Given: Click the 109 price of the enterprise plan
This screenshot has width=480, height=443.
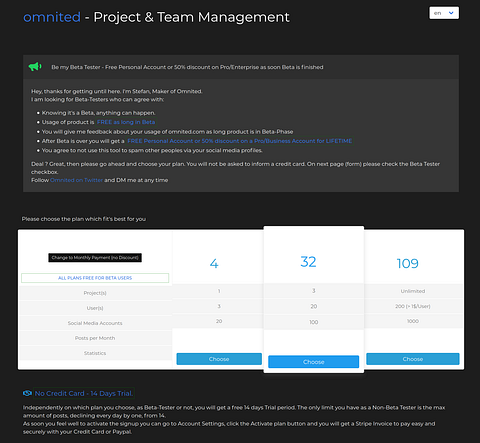Looking at the screenshot, I should [407, 263].
